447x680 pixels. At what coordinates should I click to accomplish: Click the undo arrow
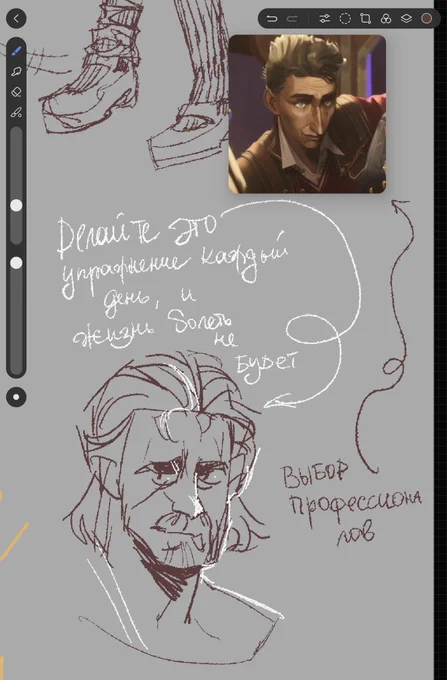(272, 19)
